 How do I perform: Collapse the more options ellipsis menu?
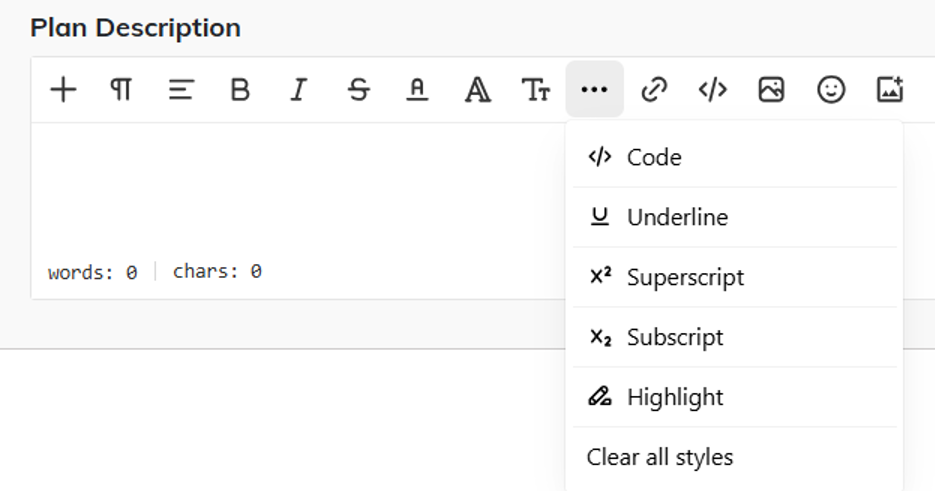(x=594, y=90)
